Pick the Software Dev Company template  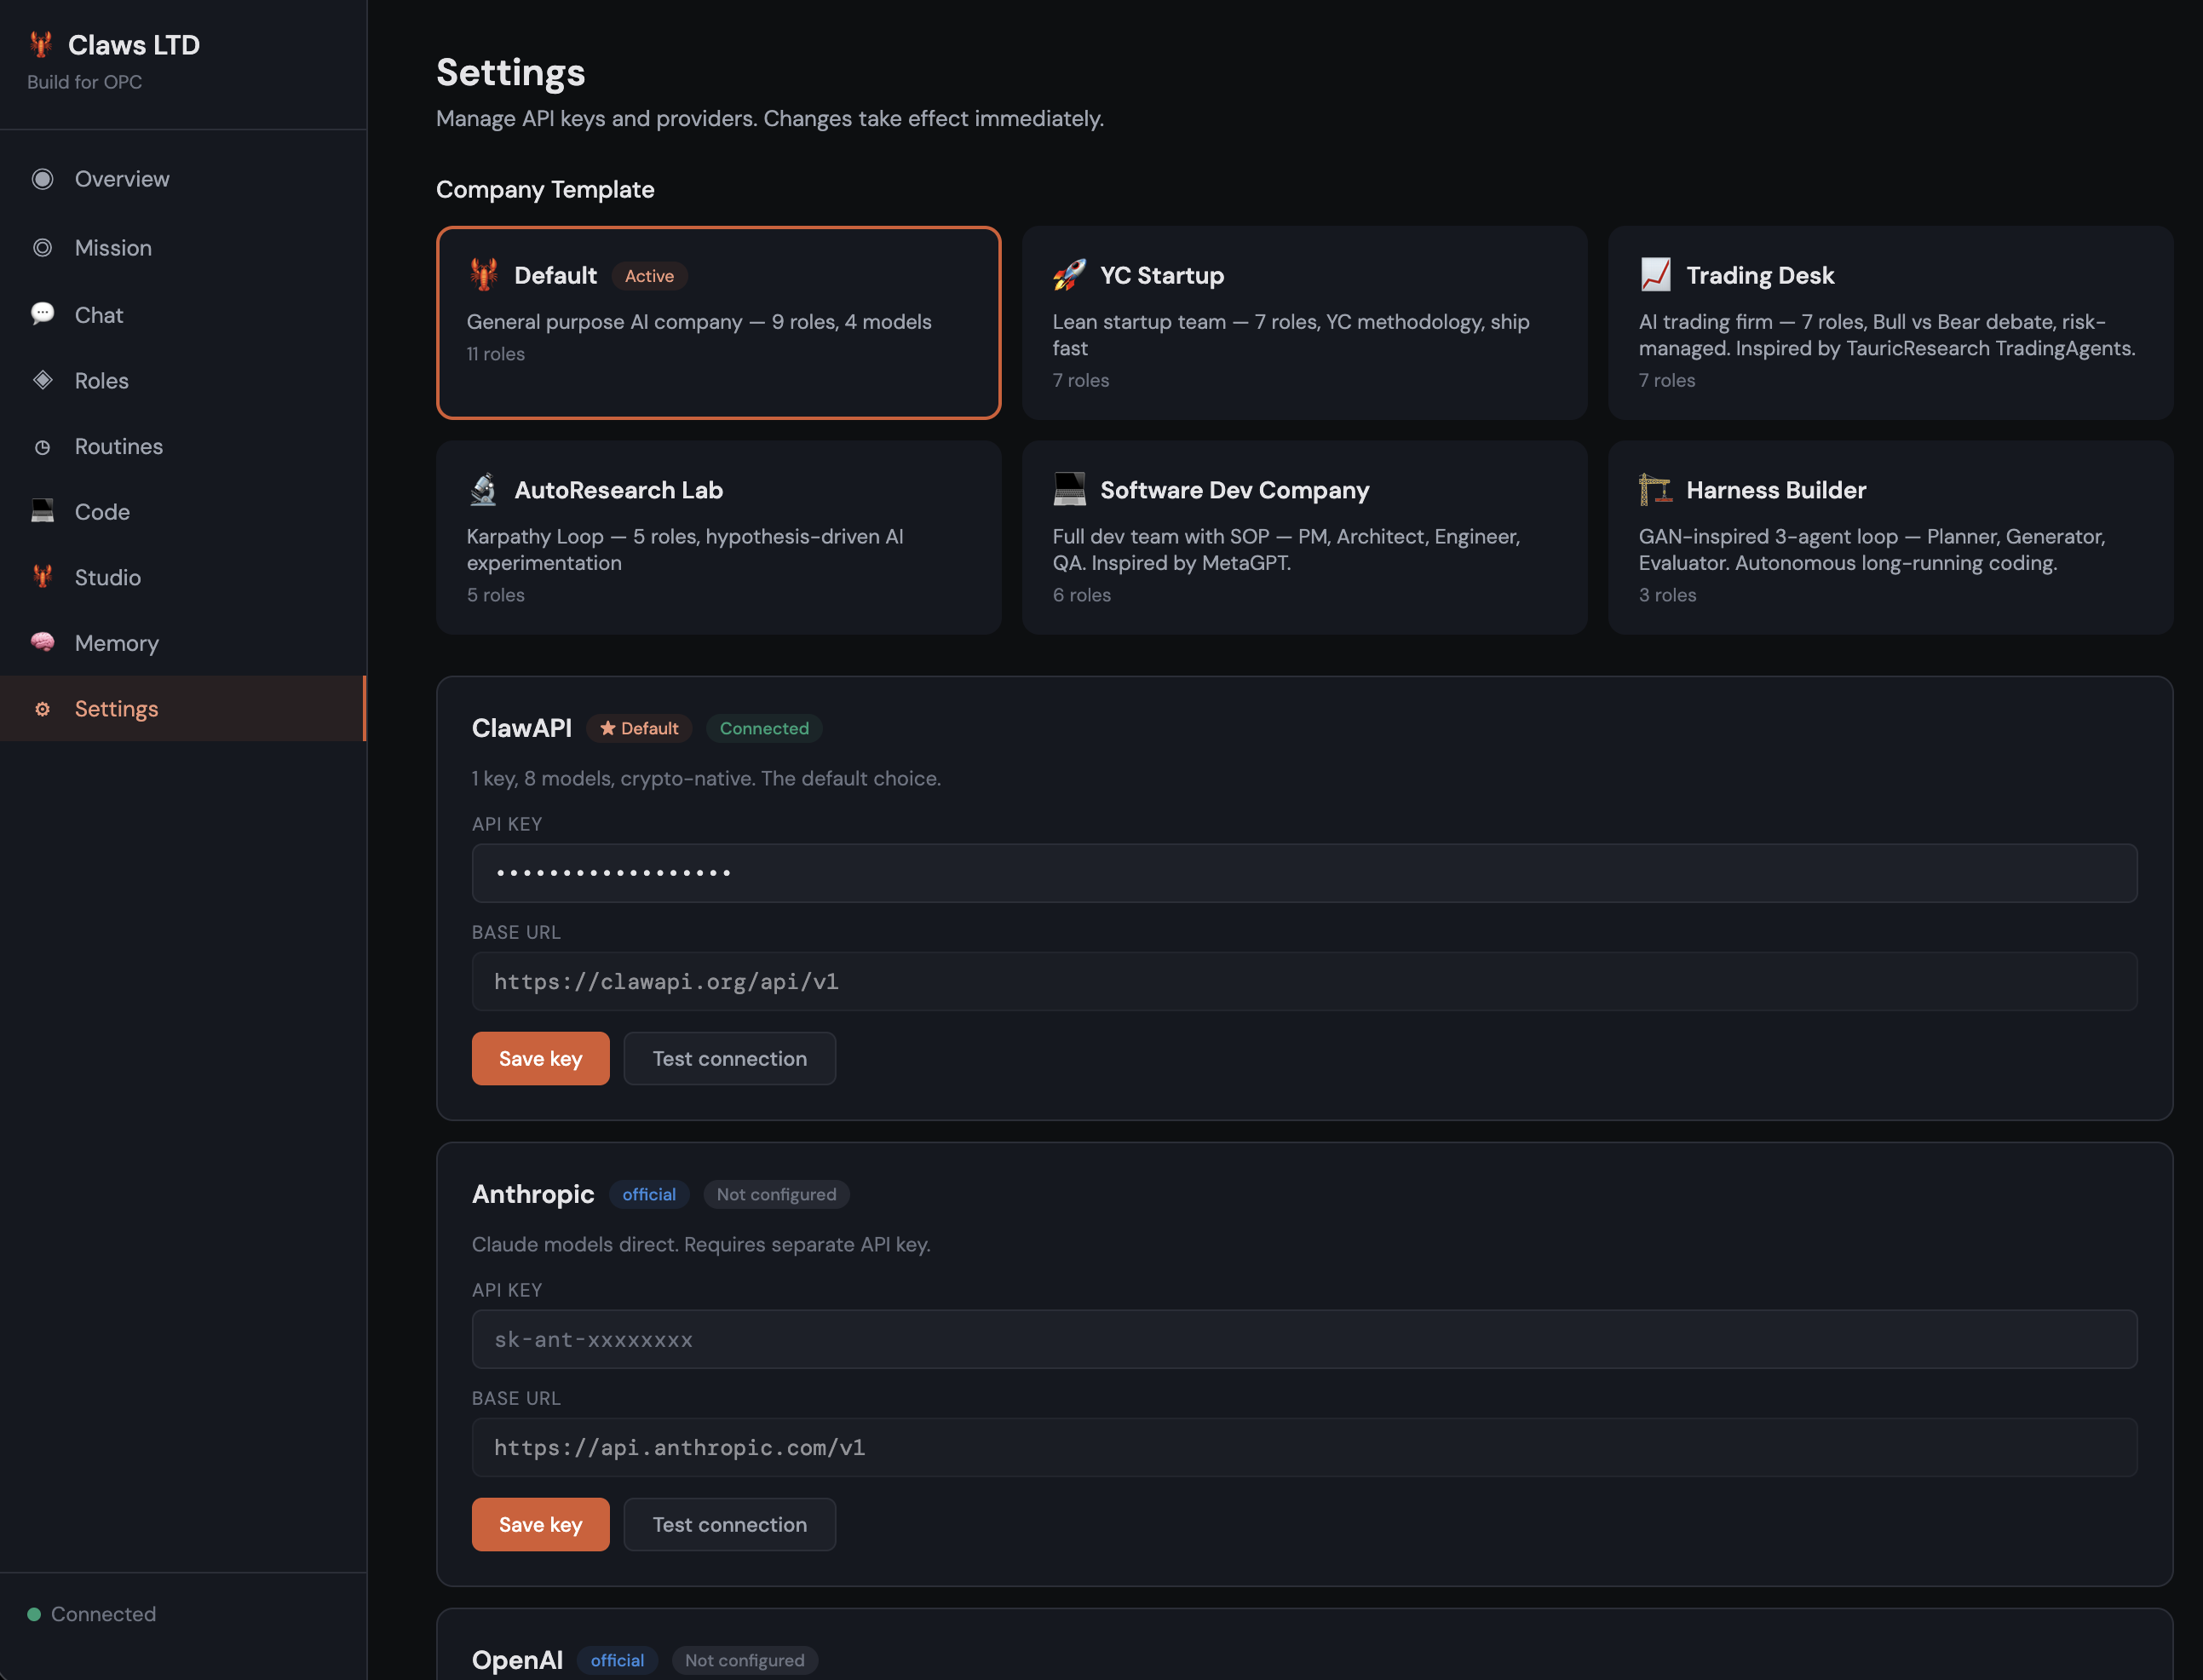click(1304, 538)
